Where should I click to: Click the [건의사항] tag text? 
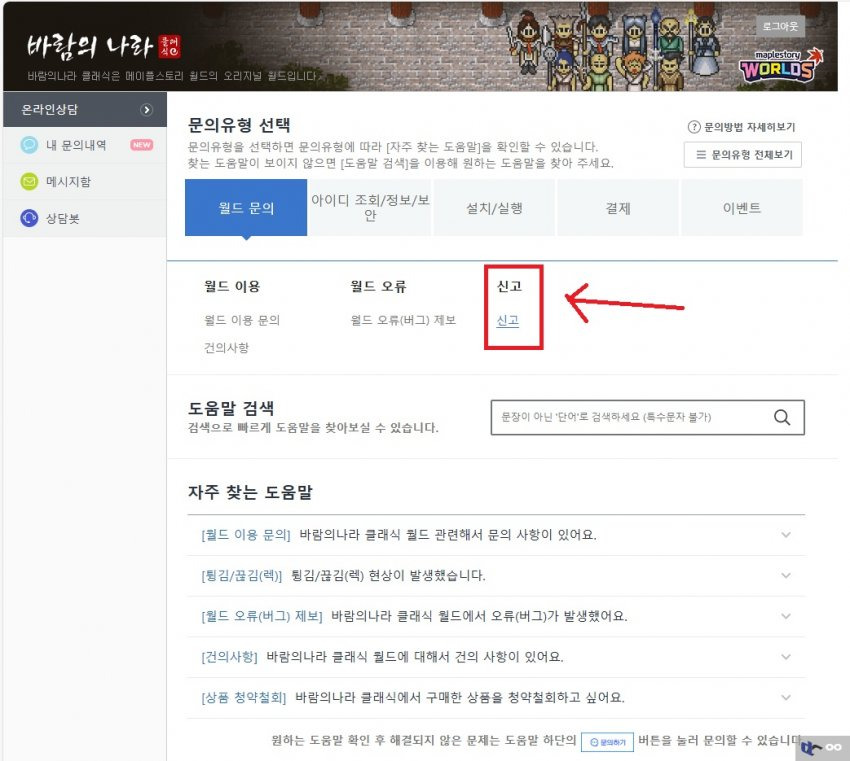coord(229,657)
